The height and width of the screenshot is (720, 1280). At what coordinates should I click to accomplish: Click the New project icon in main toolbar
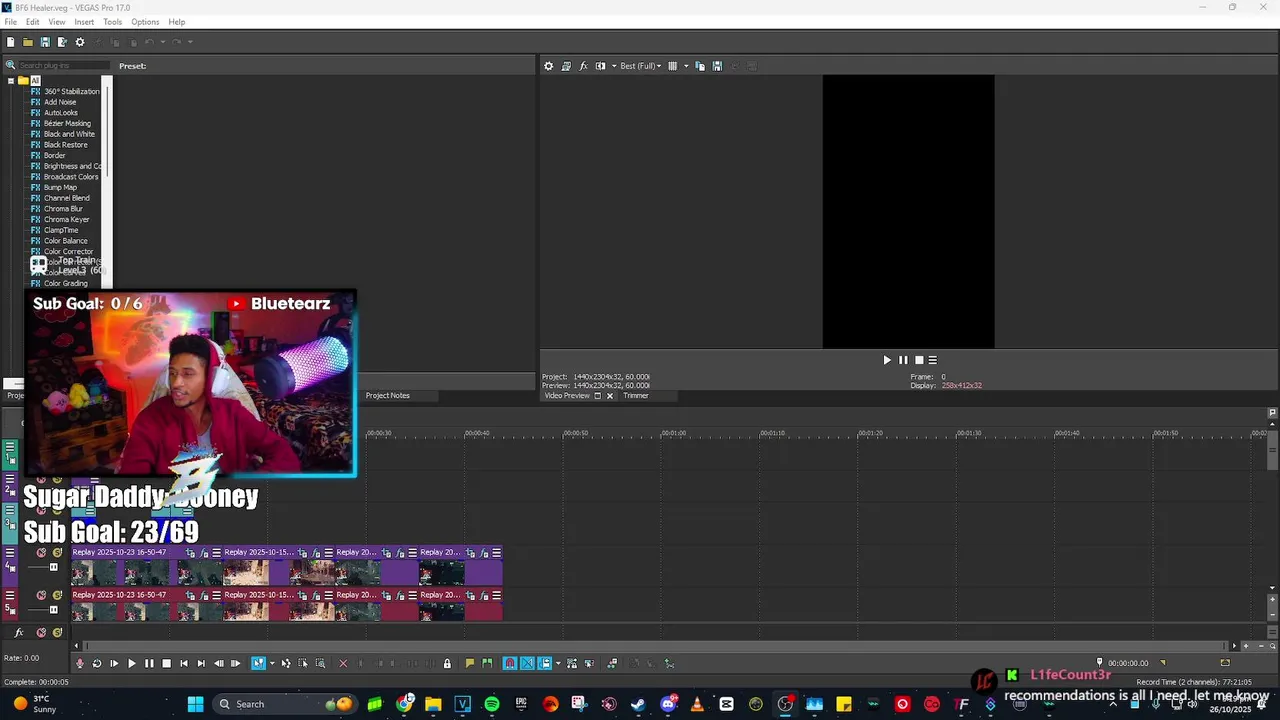(10, 42)
